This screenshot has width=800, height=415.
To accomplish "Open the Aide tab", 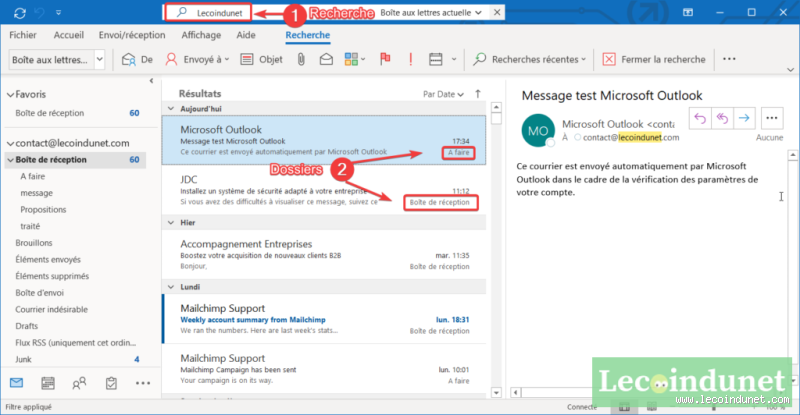I will click(x=245, y=35).
